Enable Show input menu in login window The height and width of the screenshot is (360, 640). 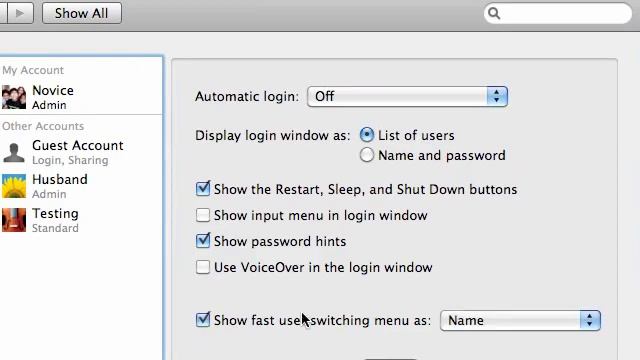click(x=203, y=215)
